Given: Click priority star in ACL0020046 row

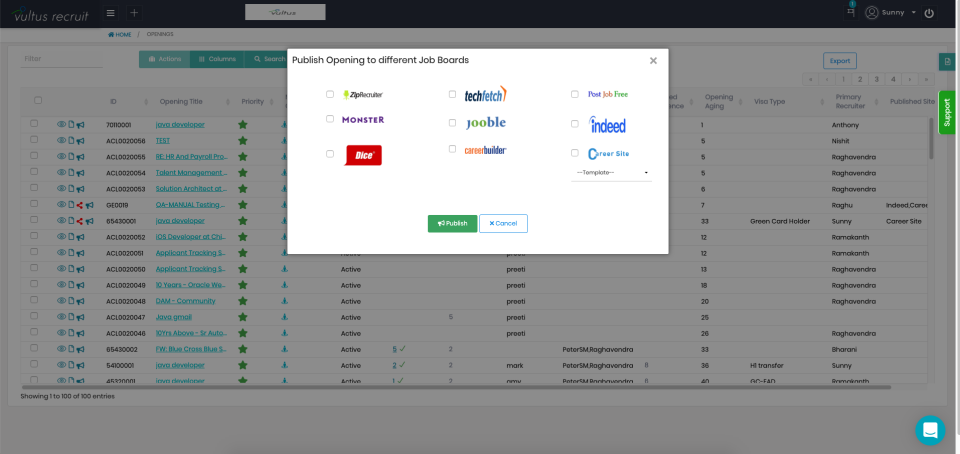Looking at the screenshot, I should click(242, 333).
